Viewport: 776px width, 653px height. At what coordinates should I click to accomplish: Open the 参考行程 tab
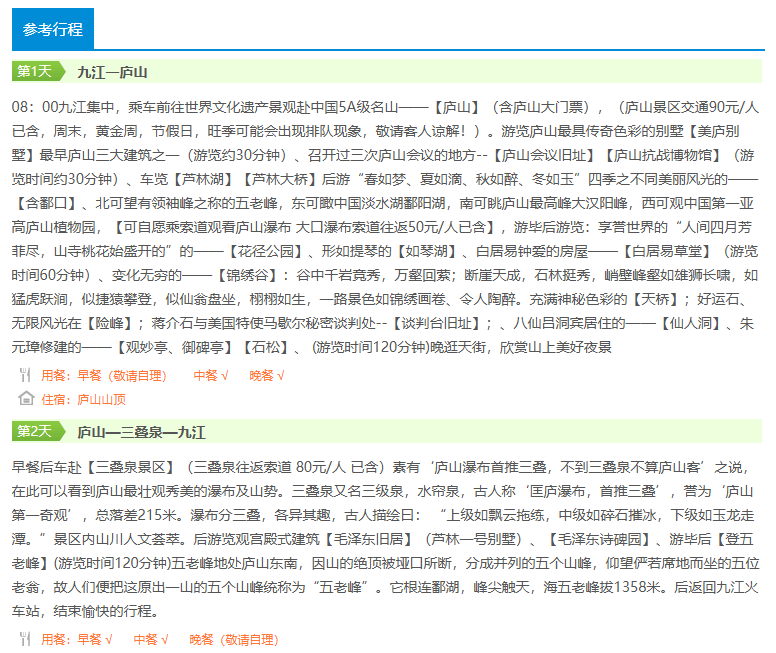coord(52,29)
